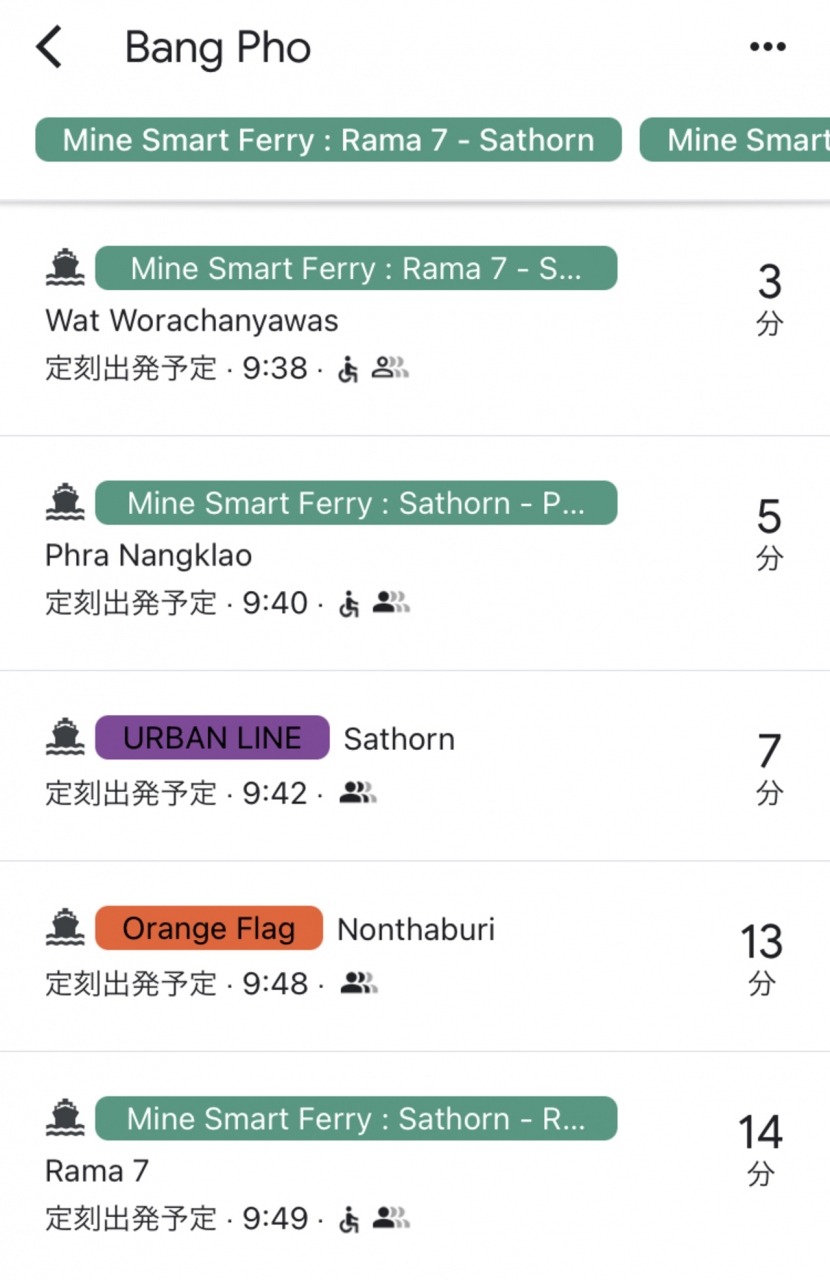Screen dimensions: 830x1280
Task: Tap the Orange Flag line badge
Action: [x=209, y=928]
